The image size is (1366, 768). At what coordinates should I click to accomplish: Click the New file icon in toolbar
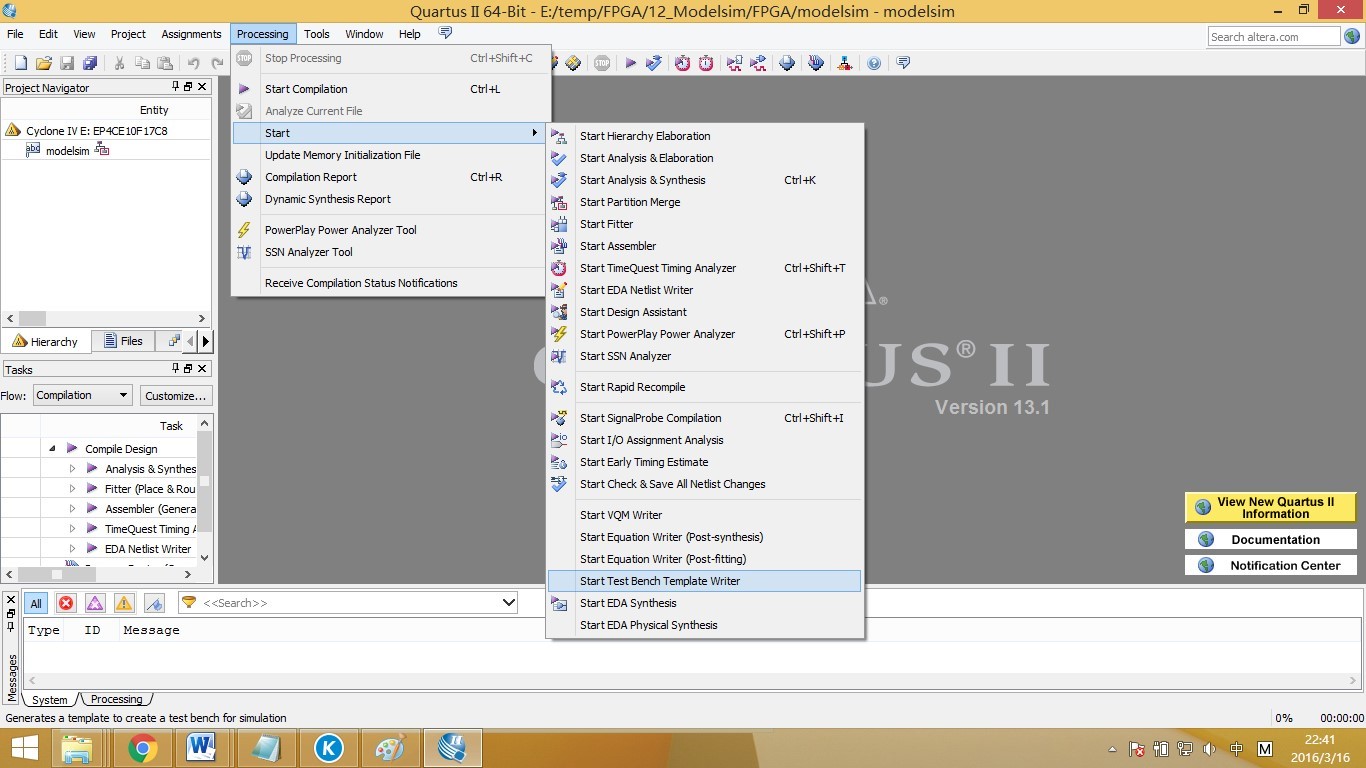click(20, 63)
